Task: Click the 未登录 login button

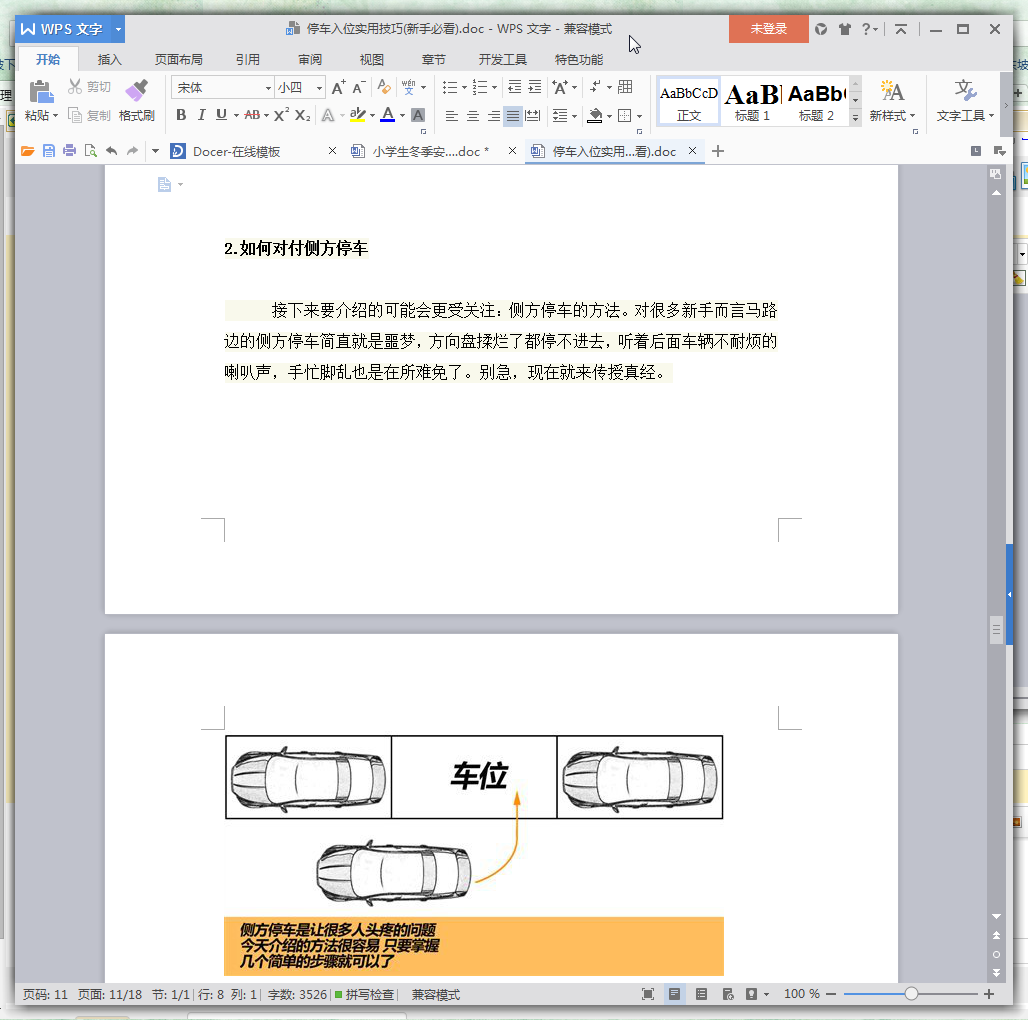Action: pos(768,29)
